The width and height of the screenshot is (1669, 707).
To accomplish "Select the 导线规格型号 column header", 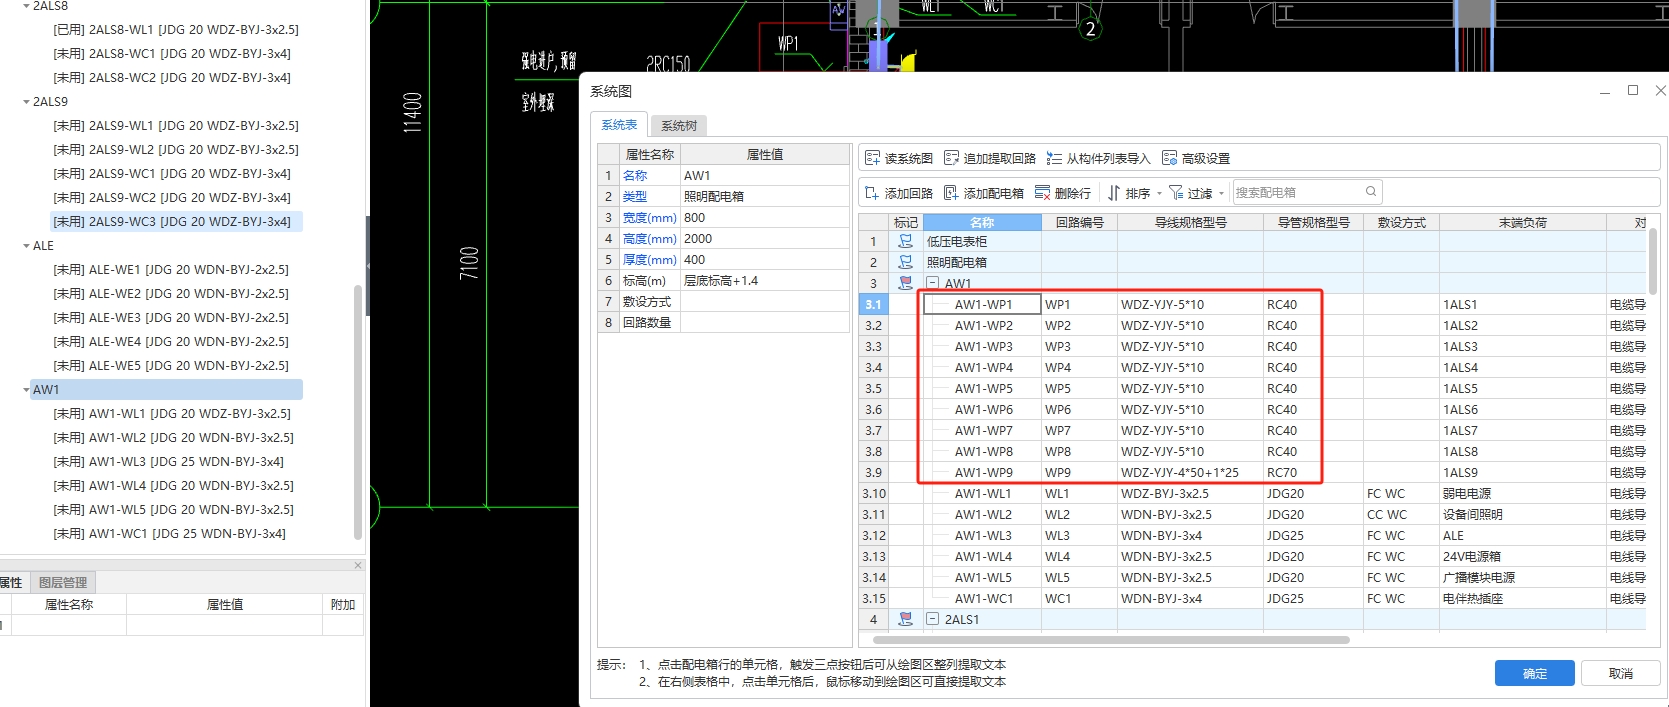I will (1190, 222).
